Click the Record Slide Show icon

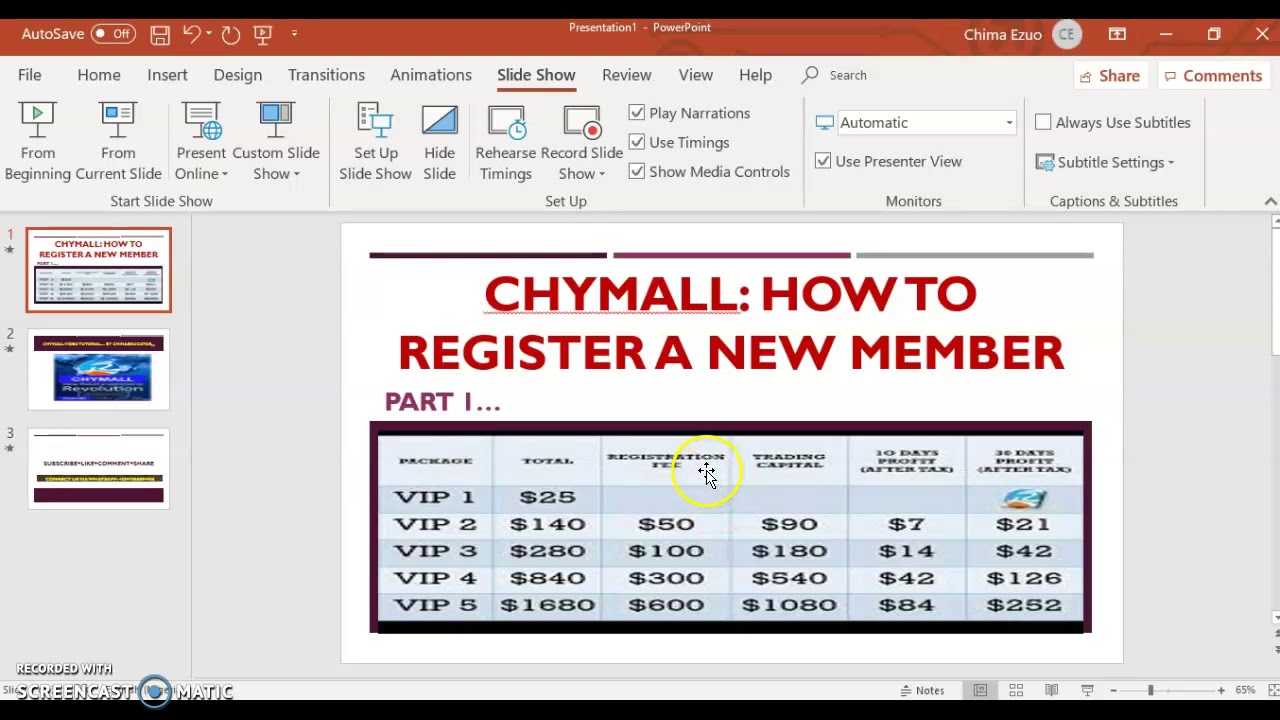pos(582,122)
